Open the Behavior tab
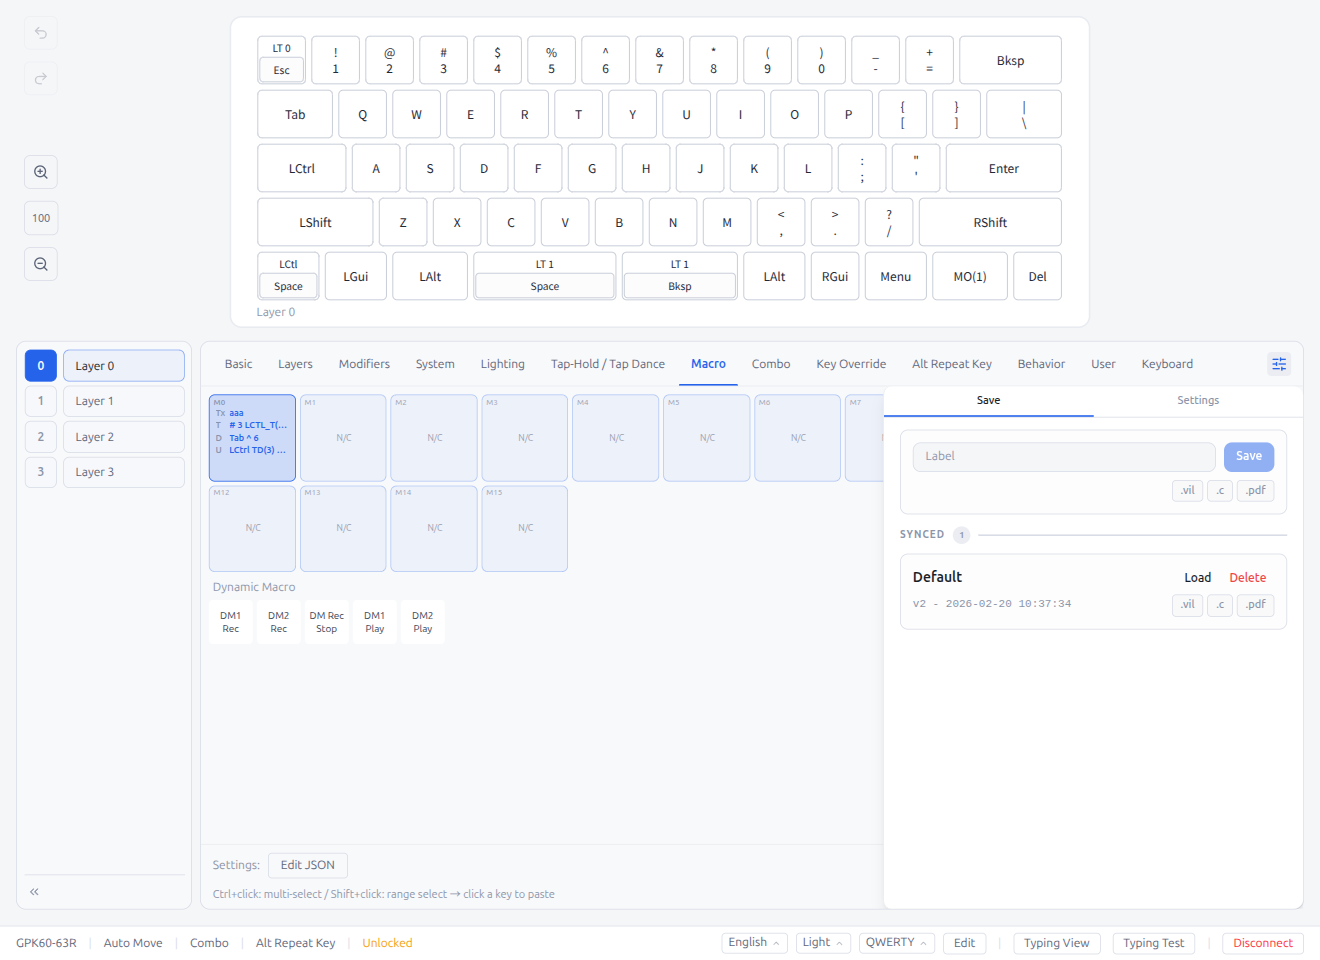 click(1041, 364)
